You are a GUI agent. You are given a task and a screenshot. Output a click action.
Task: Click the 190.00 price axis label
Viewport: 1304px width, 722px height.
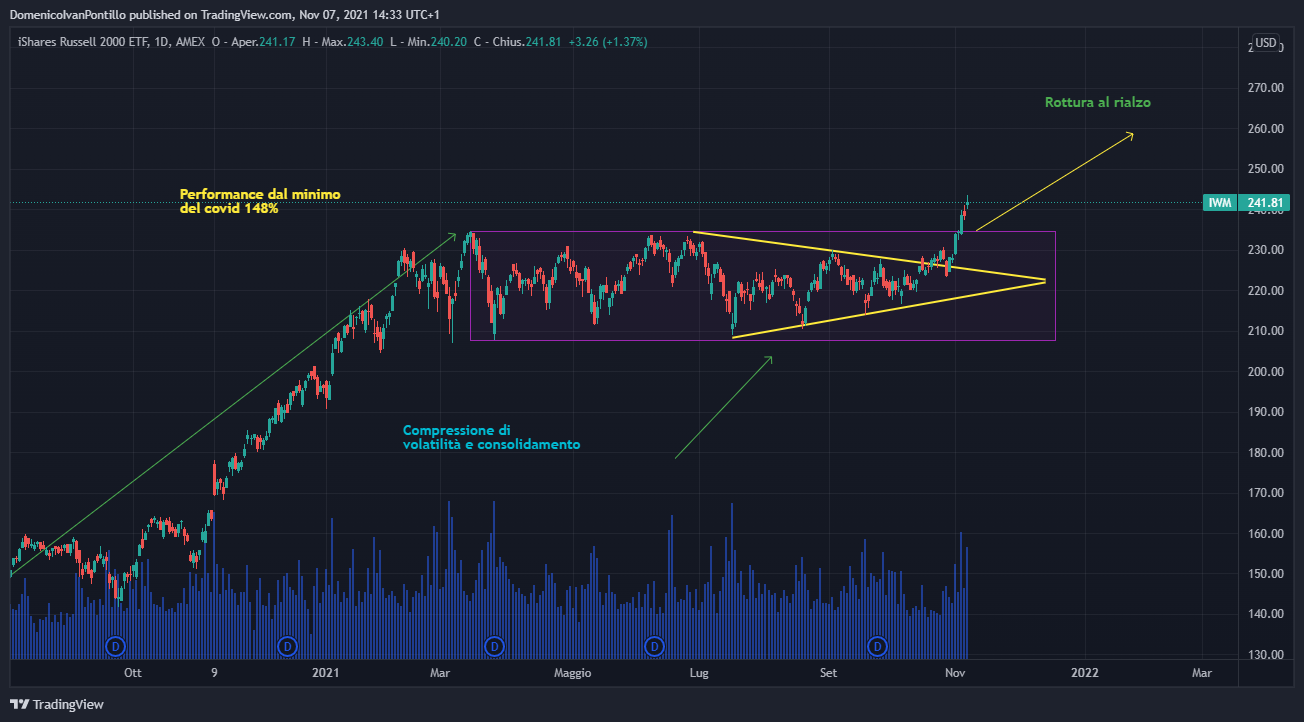[1264, 412]
